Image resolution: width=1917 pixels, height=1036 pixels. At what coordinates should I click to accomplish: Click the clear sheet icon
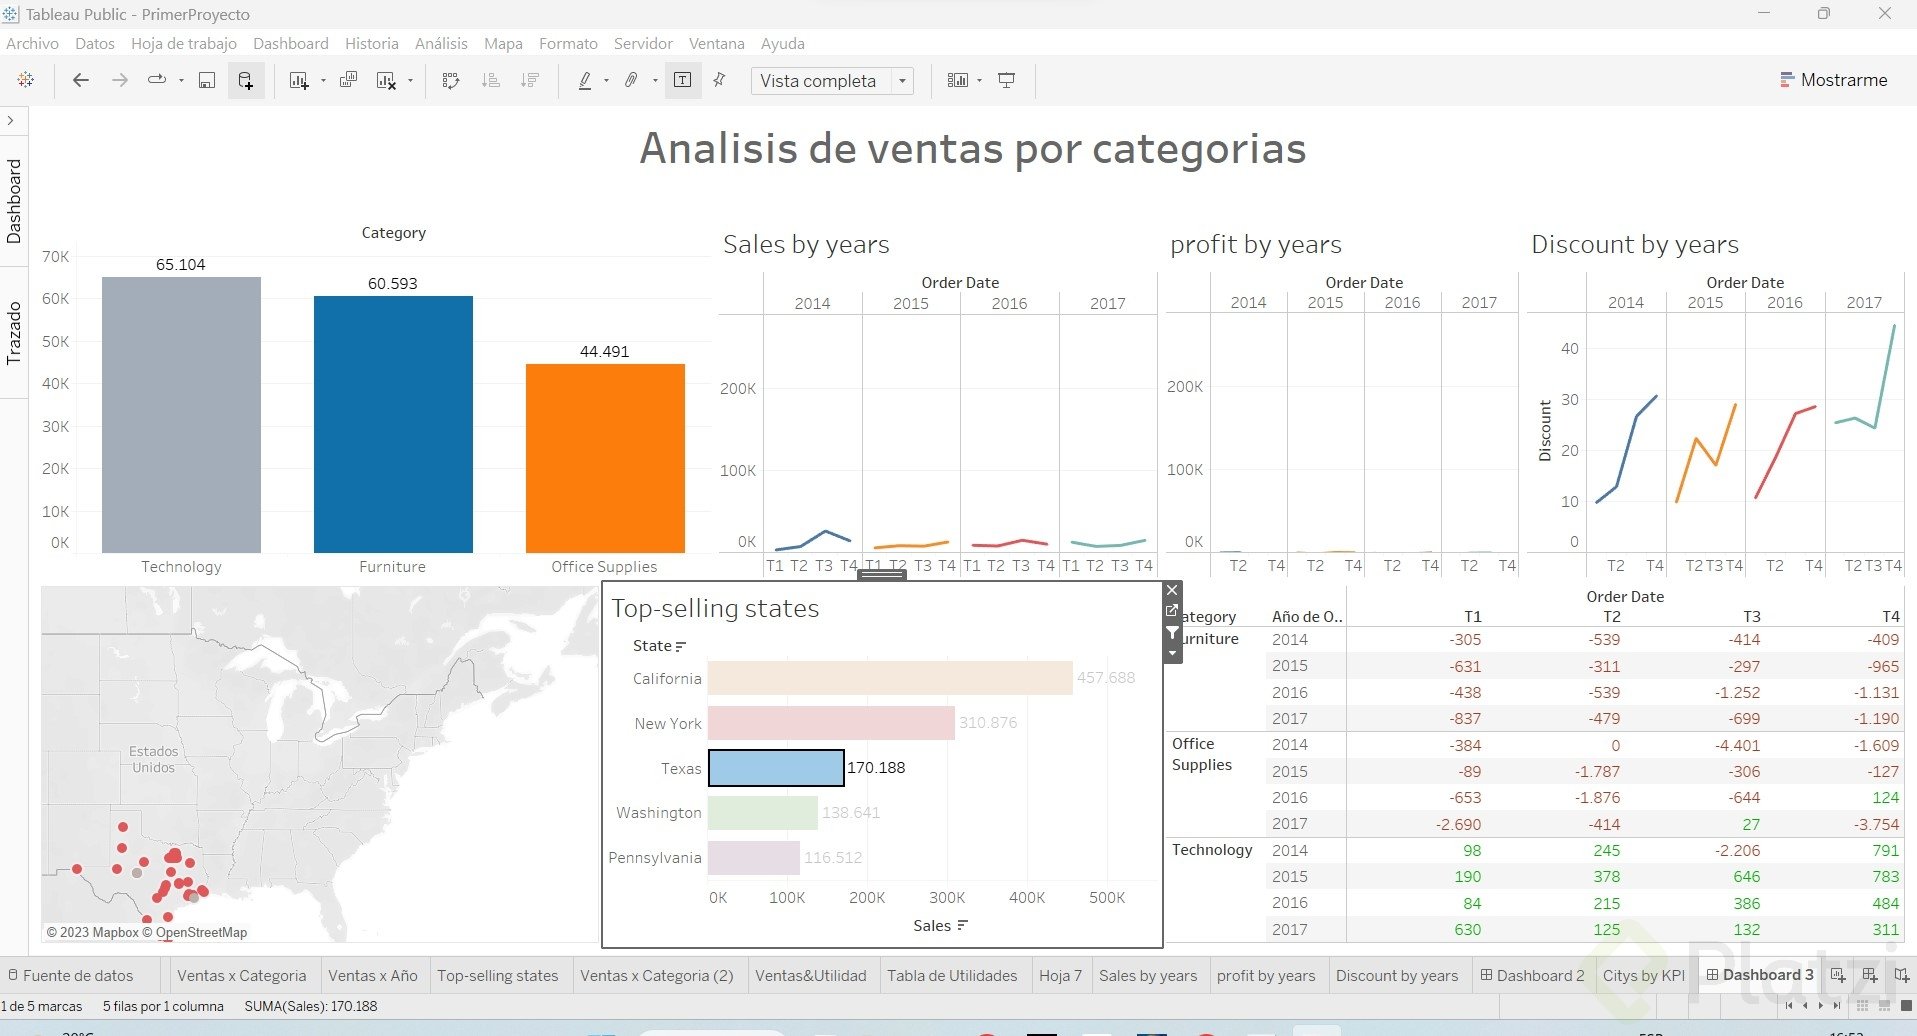coord(387,80)
